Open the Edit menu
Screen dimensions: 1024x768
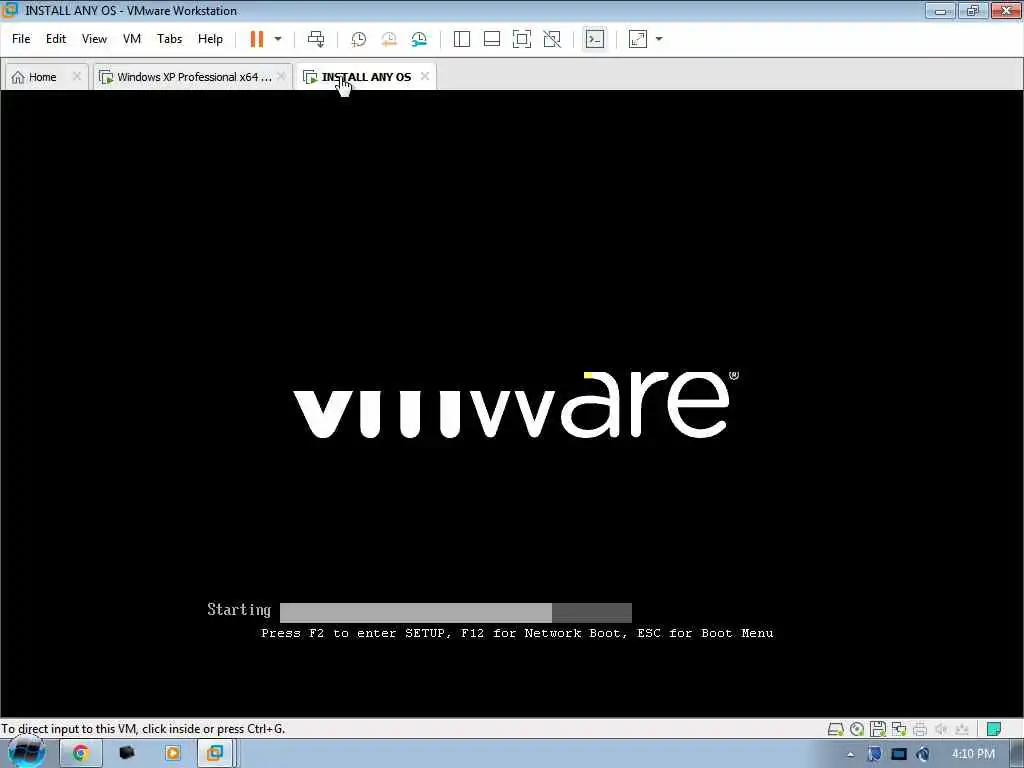tap(56, 39)
